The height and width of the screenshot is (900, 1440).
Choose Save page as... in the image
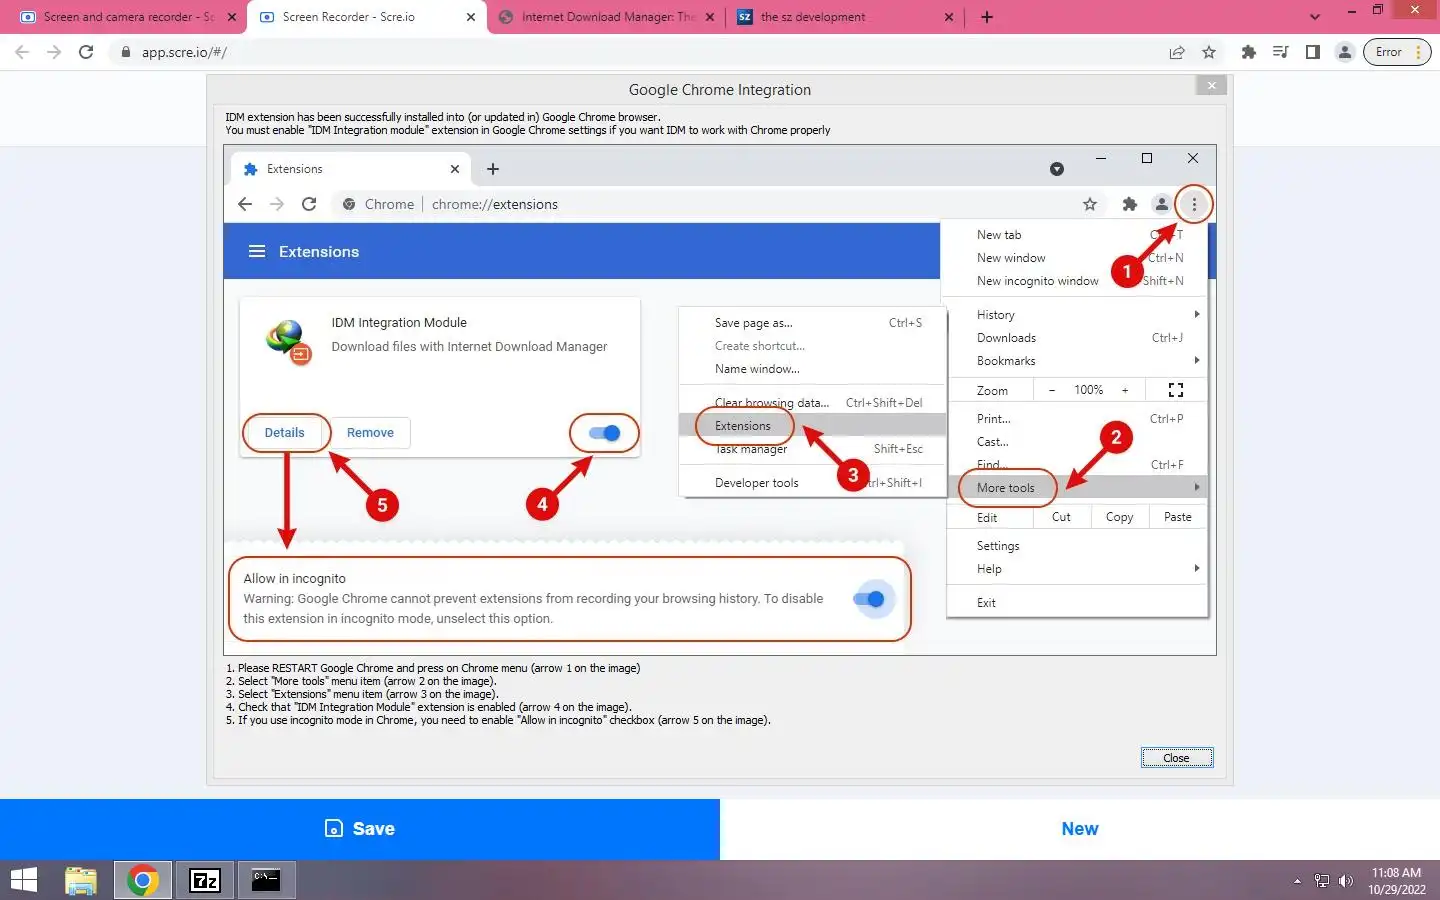753,323
